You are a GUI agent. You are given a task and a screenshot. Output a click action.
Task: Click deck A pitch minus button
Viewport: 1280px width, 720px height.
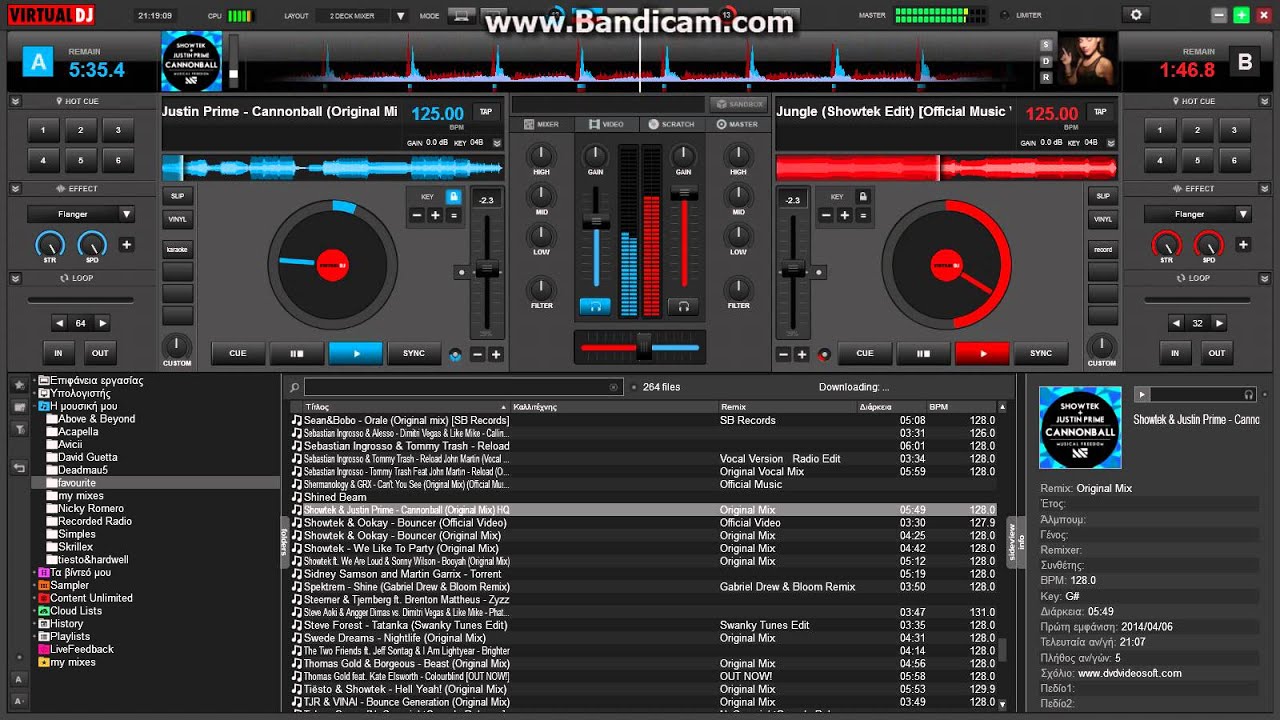click(x=477, y=354)
